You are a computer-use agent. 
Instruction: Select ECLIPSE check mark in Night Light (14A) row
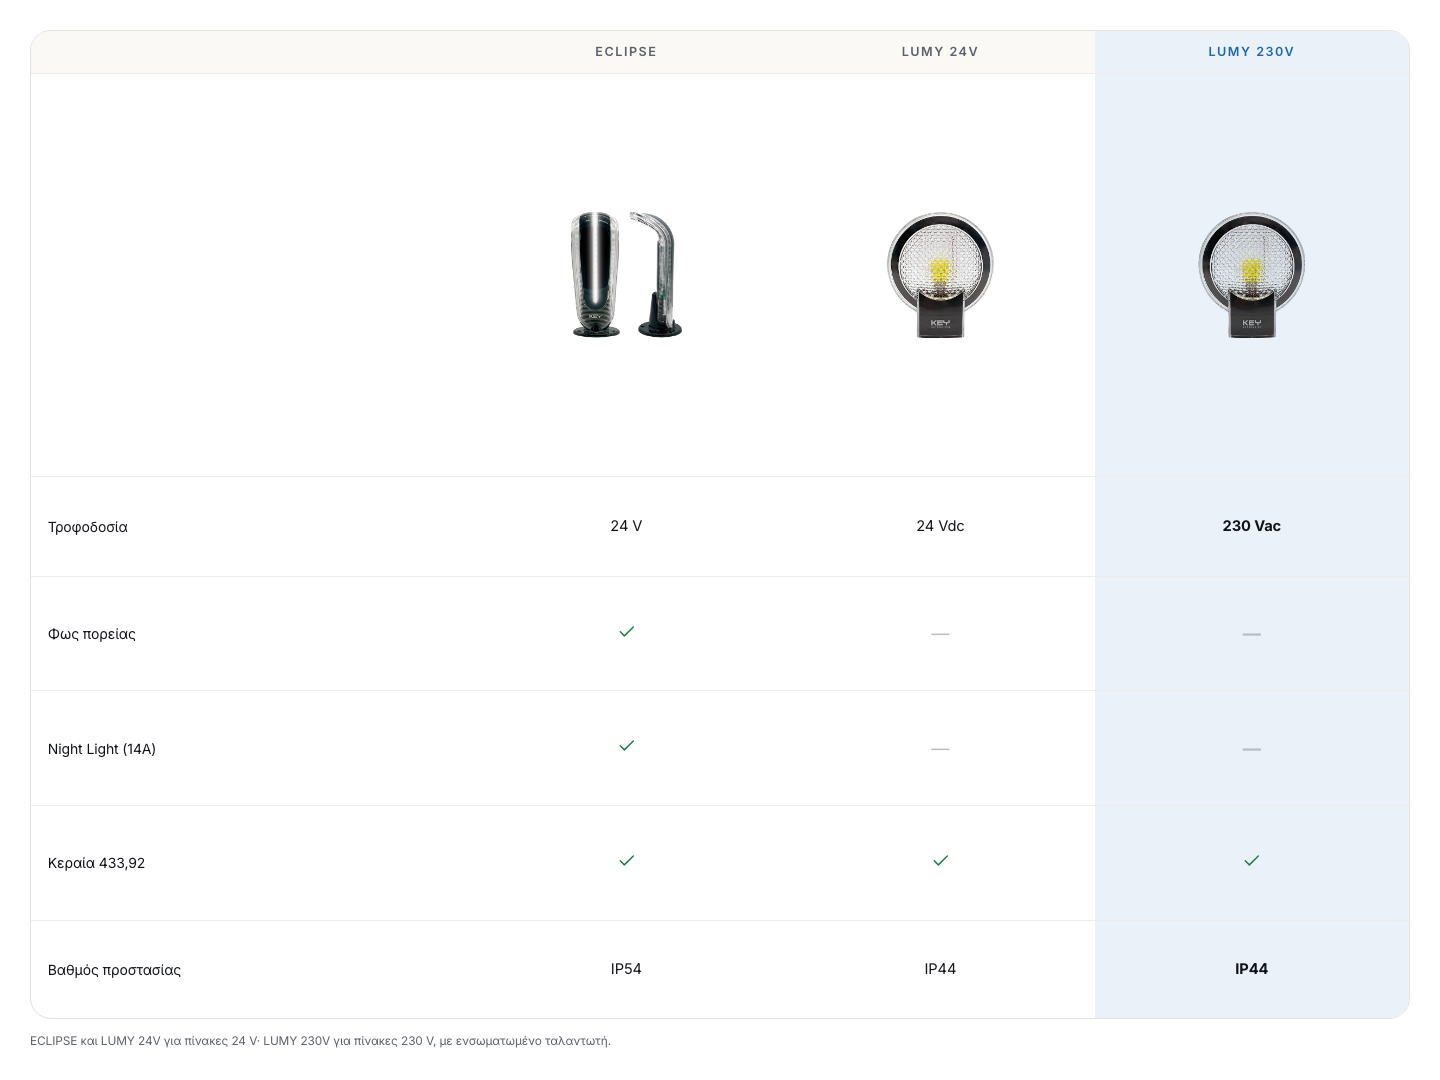pos(627,746)
